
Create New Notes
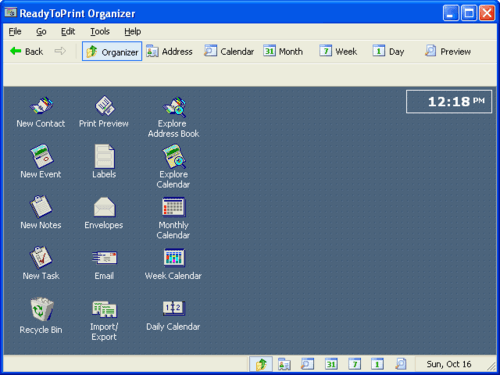pos(41,213)
